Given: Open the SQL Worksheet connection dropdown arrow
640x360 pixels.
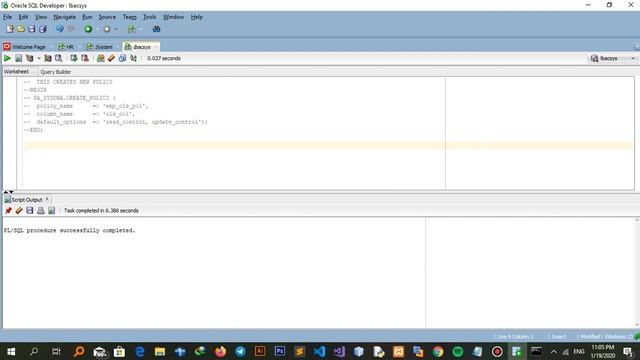Looking at the screenshot, I should [141, 29].
